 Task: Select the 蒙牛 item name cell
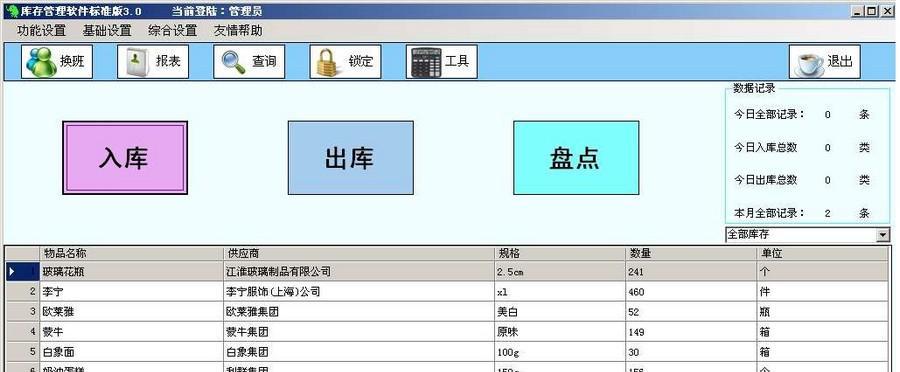pos(131,332)
